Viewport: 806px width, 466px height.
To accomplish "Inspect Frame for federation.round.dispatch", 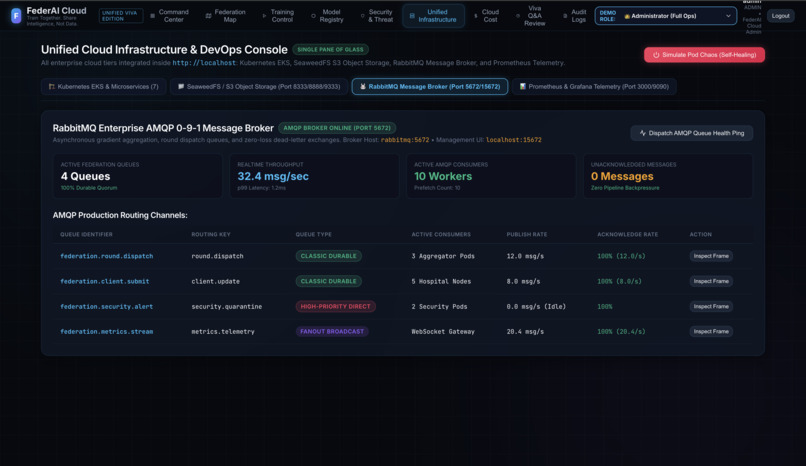I will pyautogui.click(x=711, y=256).
